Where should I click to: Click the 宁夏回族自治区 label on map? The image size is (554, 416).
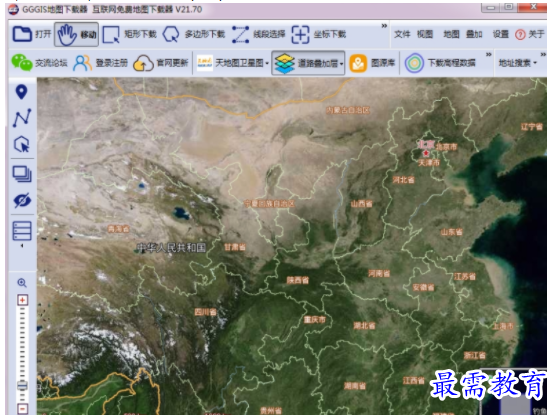pyautogui.click(x=269, y=203)
